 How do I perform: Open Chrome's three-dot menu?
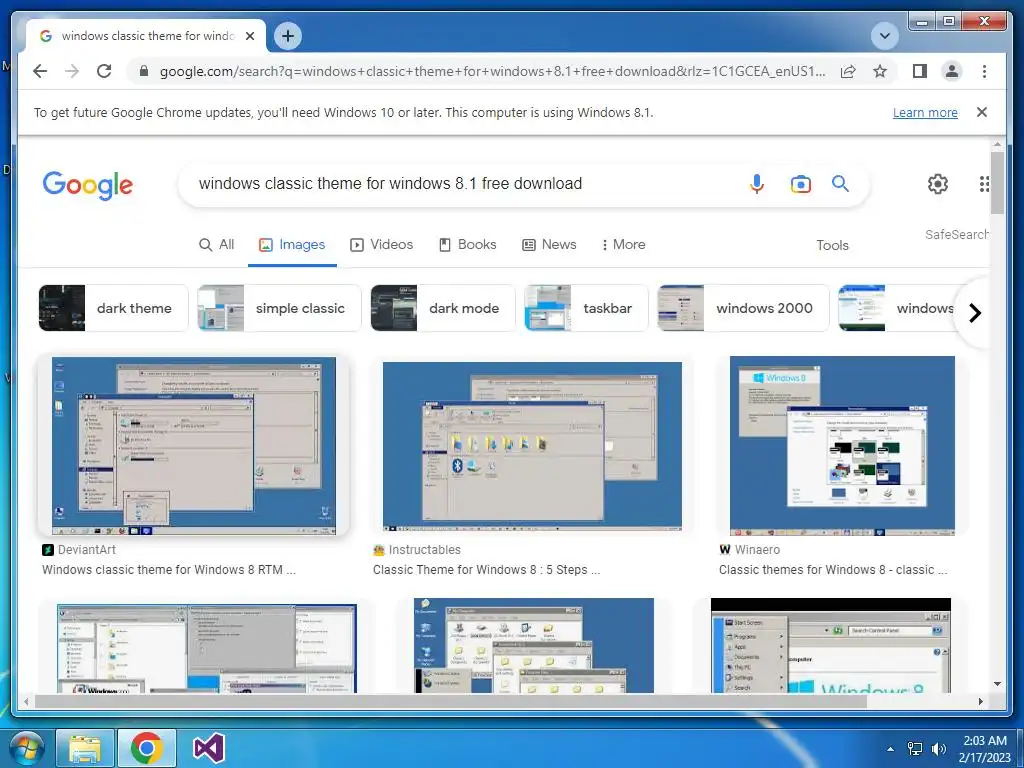[984, 71]
